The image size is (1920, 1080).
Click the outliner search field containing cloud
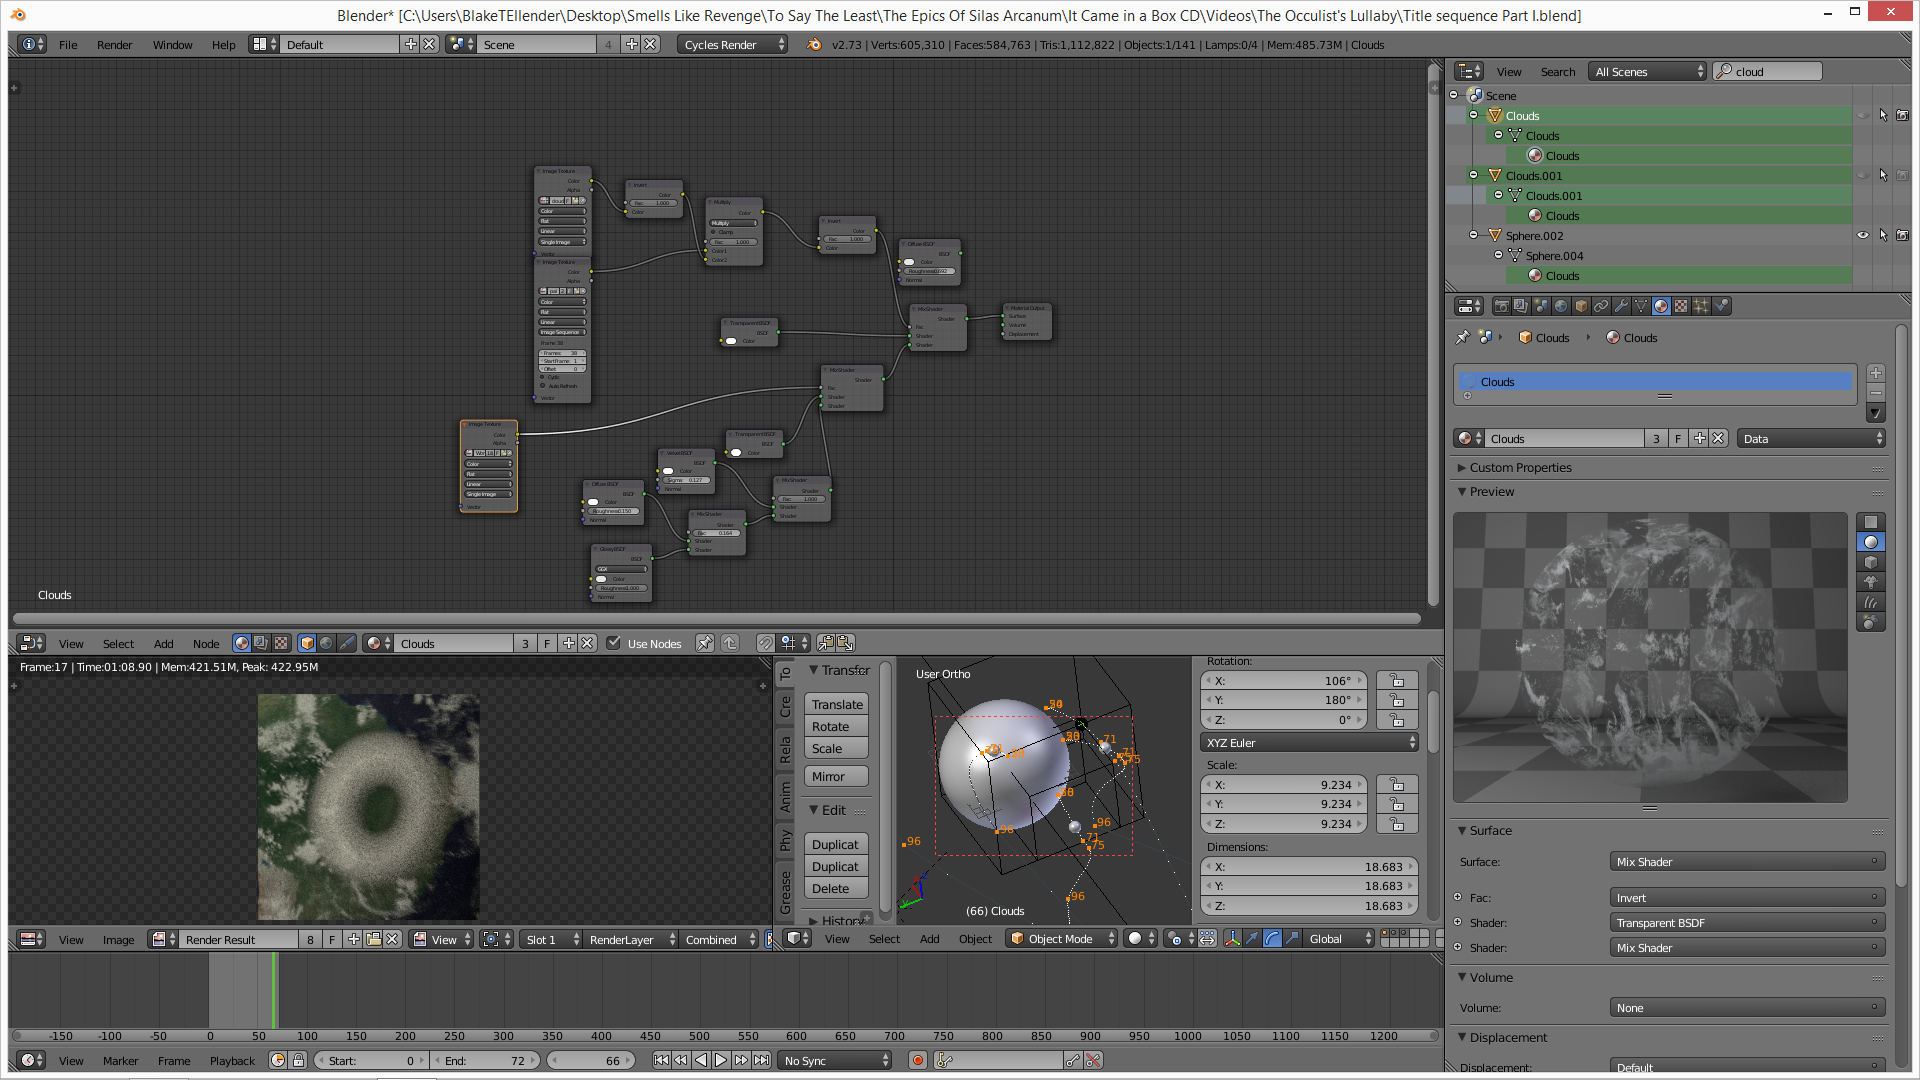1767,71
